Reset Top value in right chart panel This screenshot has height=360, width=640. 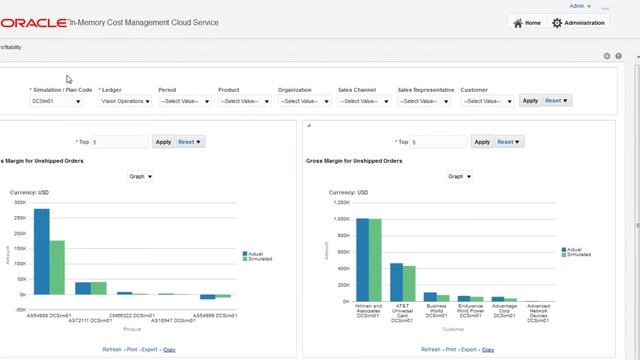[509, 142]
